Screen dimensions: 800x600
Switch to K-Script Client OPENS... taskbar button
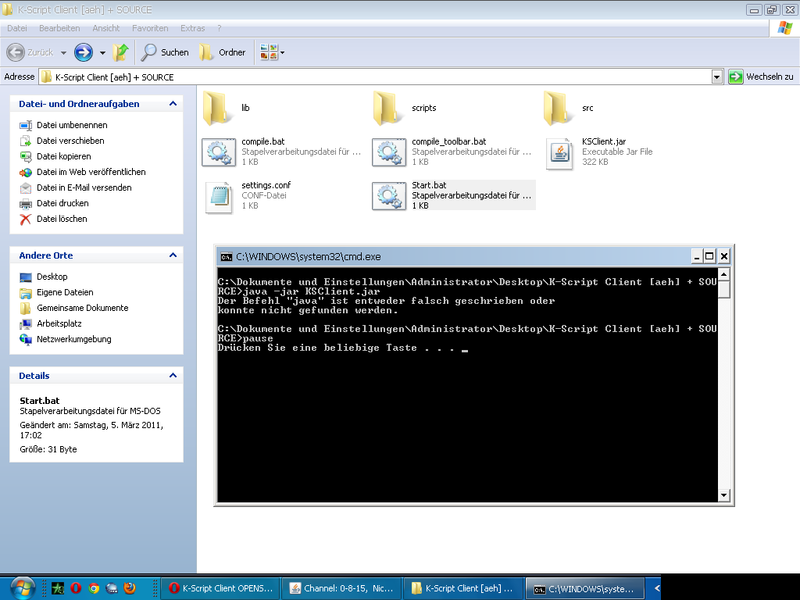tap(221, 588)
